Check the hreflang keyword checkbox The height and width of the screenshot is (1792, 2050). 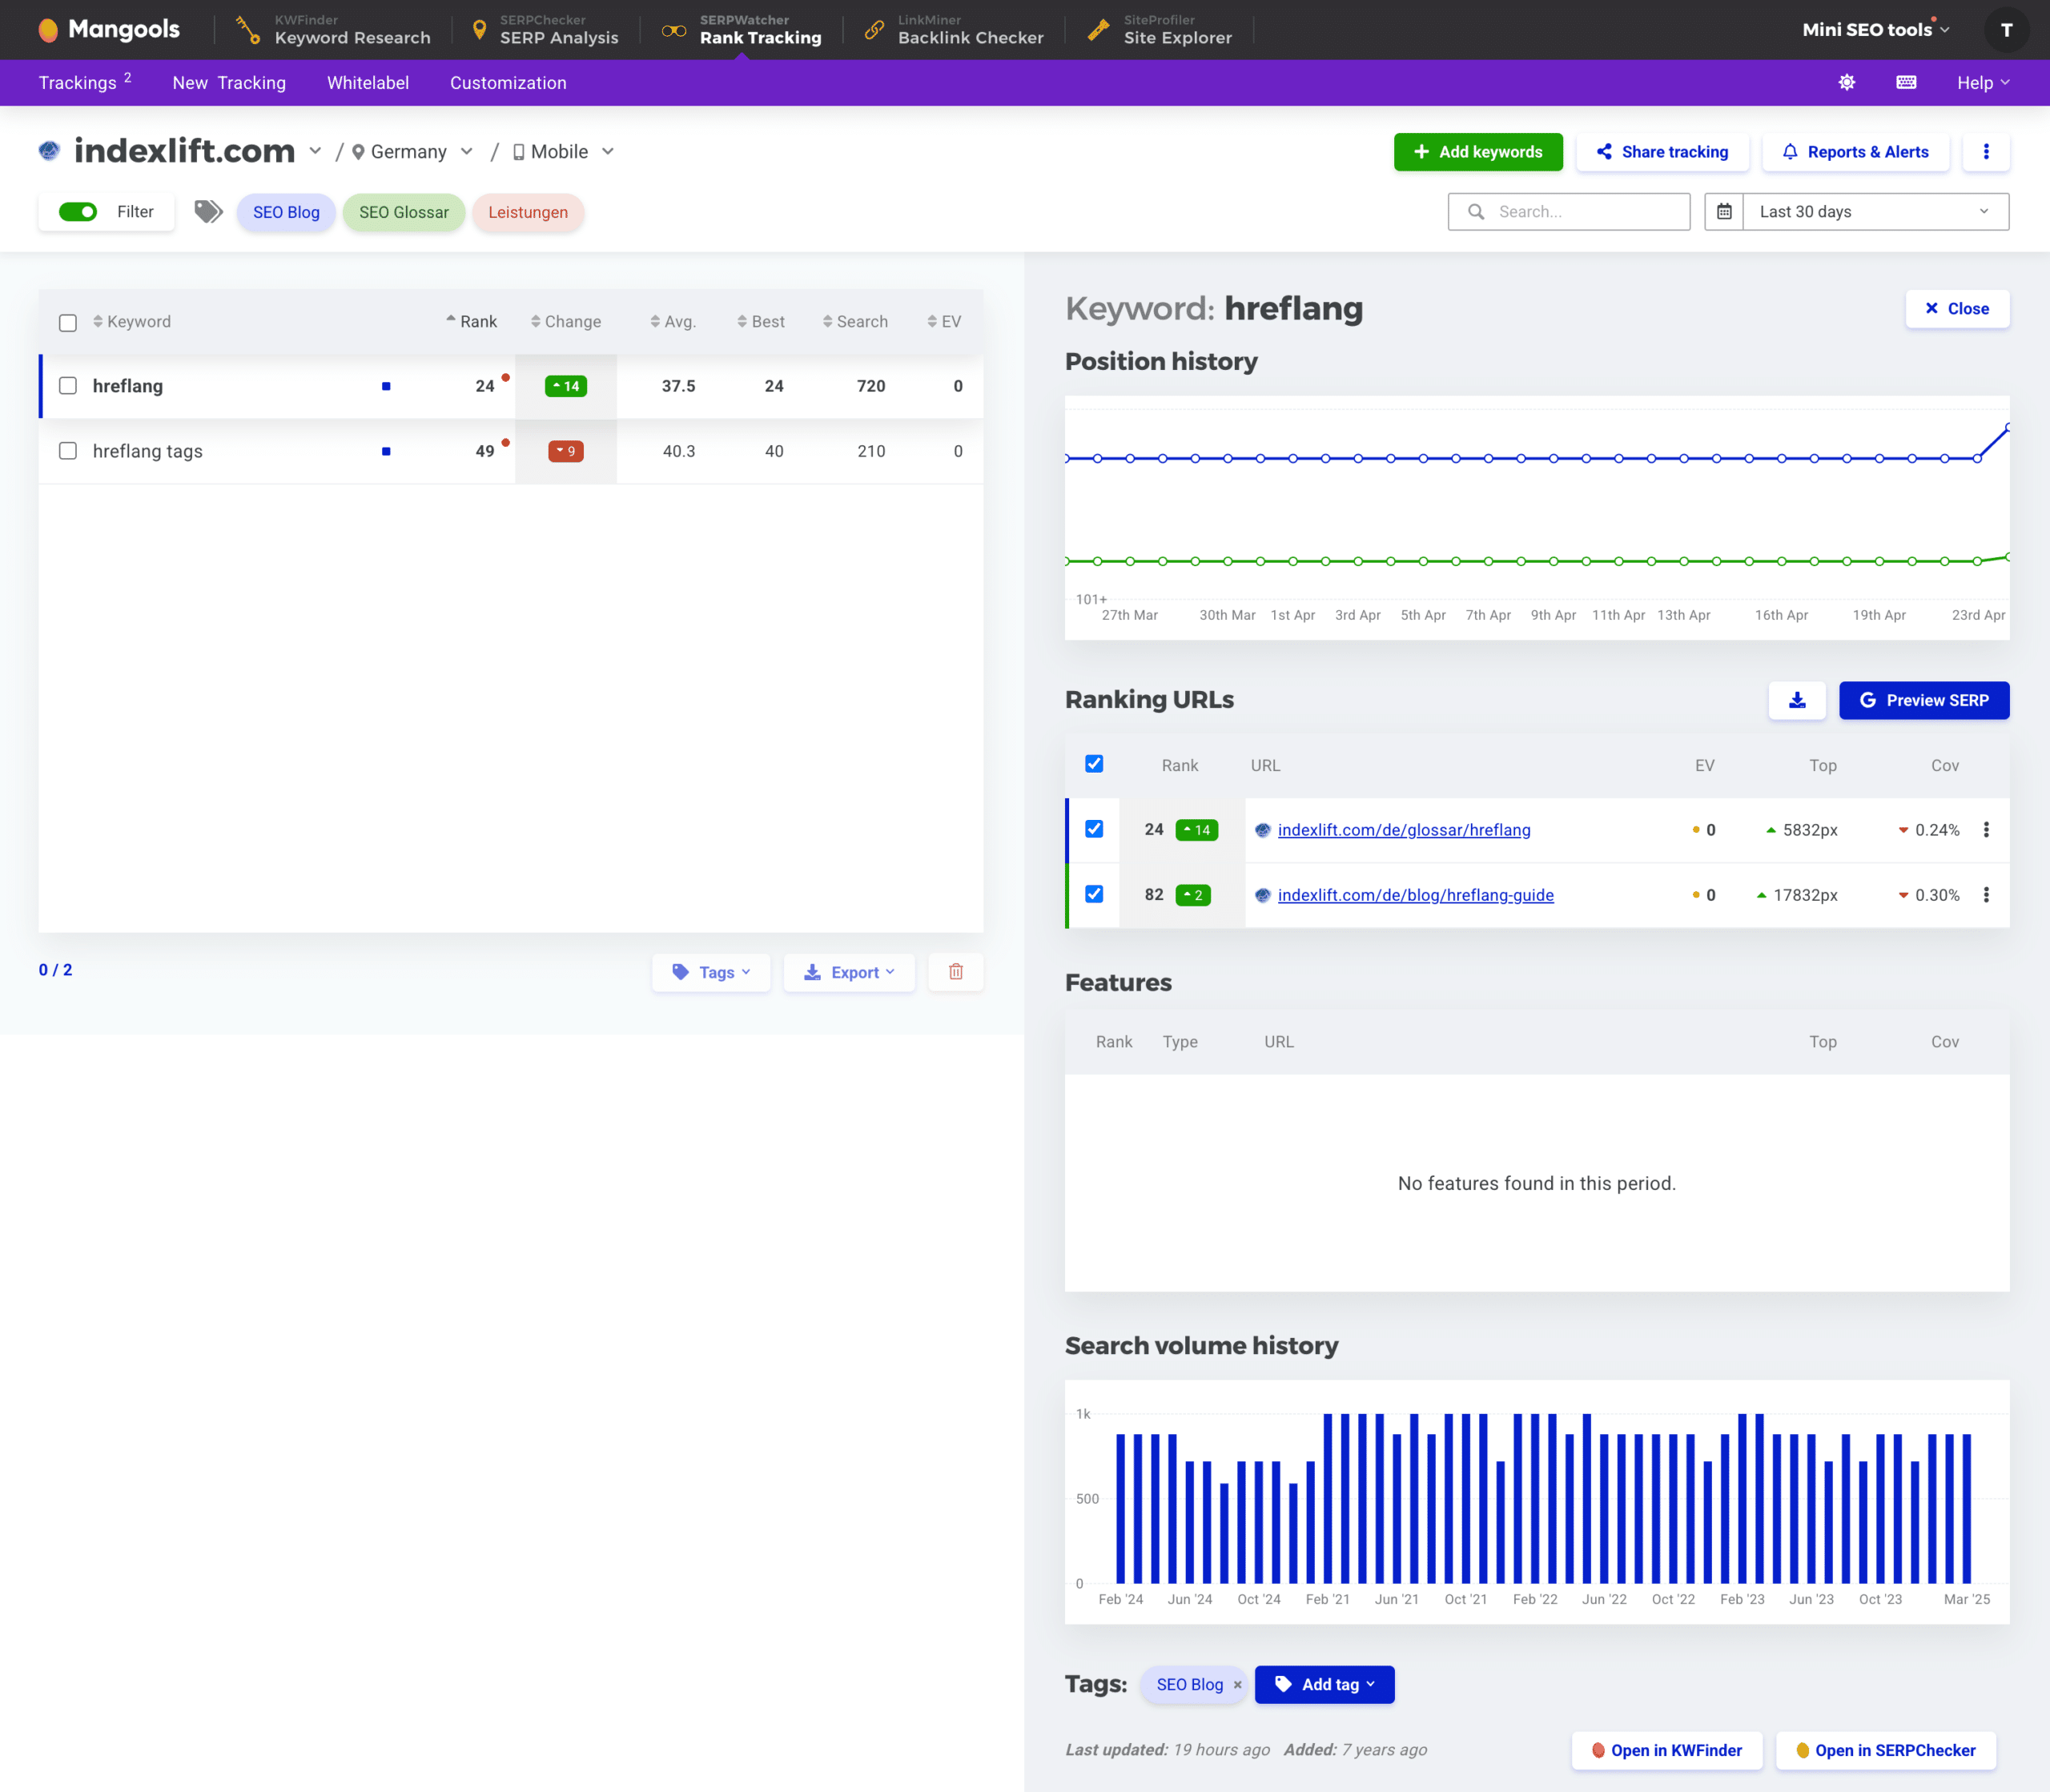pyautogui.click(x=68, y=386)
